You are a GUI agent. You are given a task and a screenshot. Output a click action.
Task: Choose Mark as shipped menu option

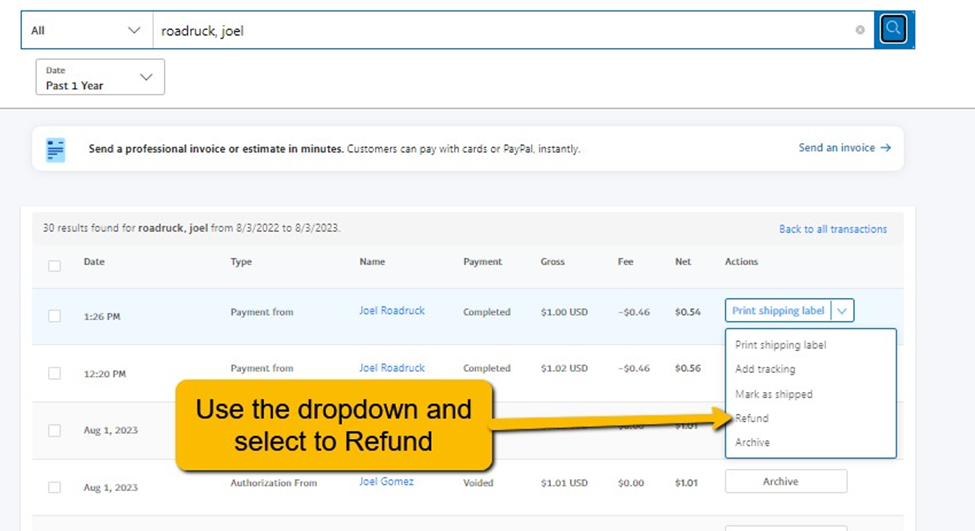(x=774, y=394)
